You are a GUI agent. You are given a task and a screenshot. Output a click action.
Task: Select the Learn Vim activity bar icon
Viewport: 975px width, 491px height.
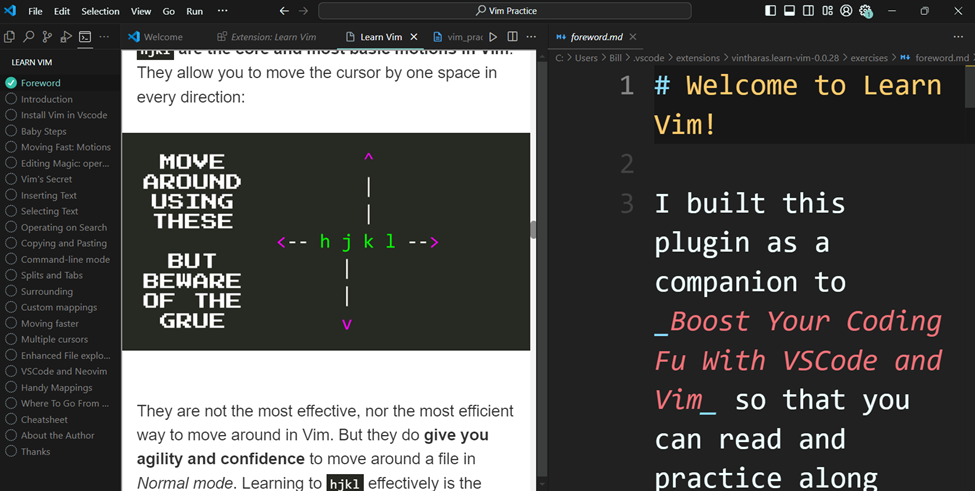[85, 37]
